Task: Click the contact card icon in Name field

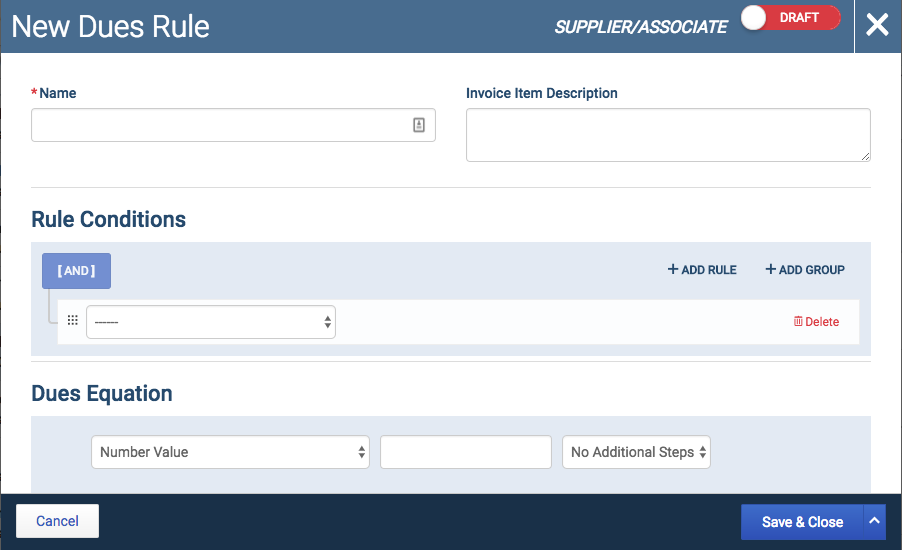Action: coord(419,125)
